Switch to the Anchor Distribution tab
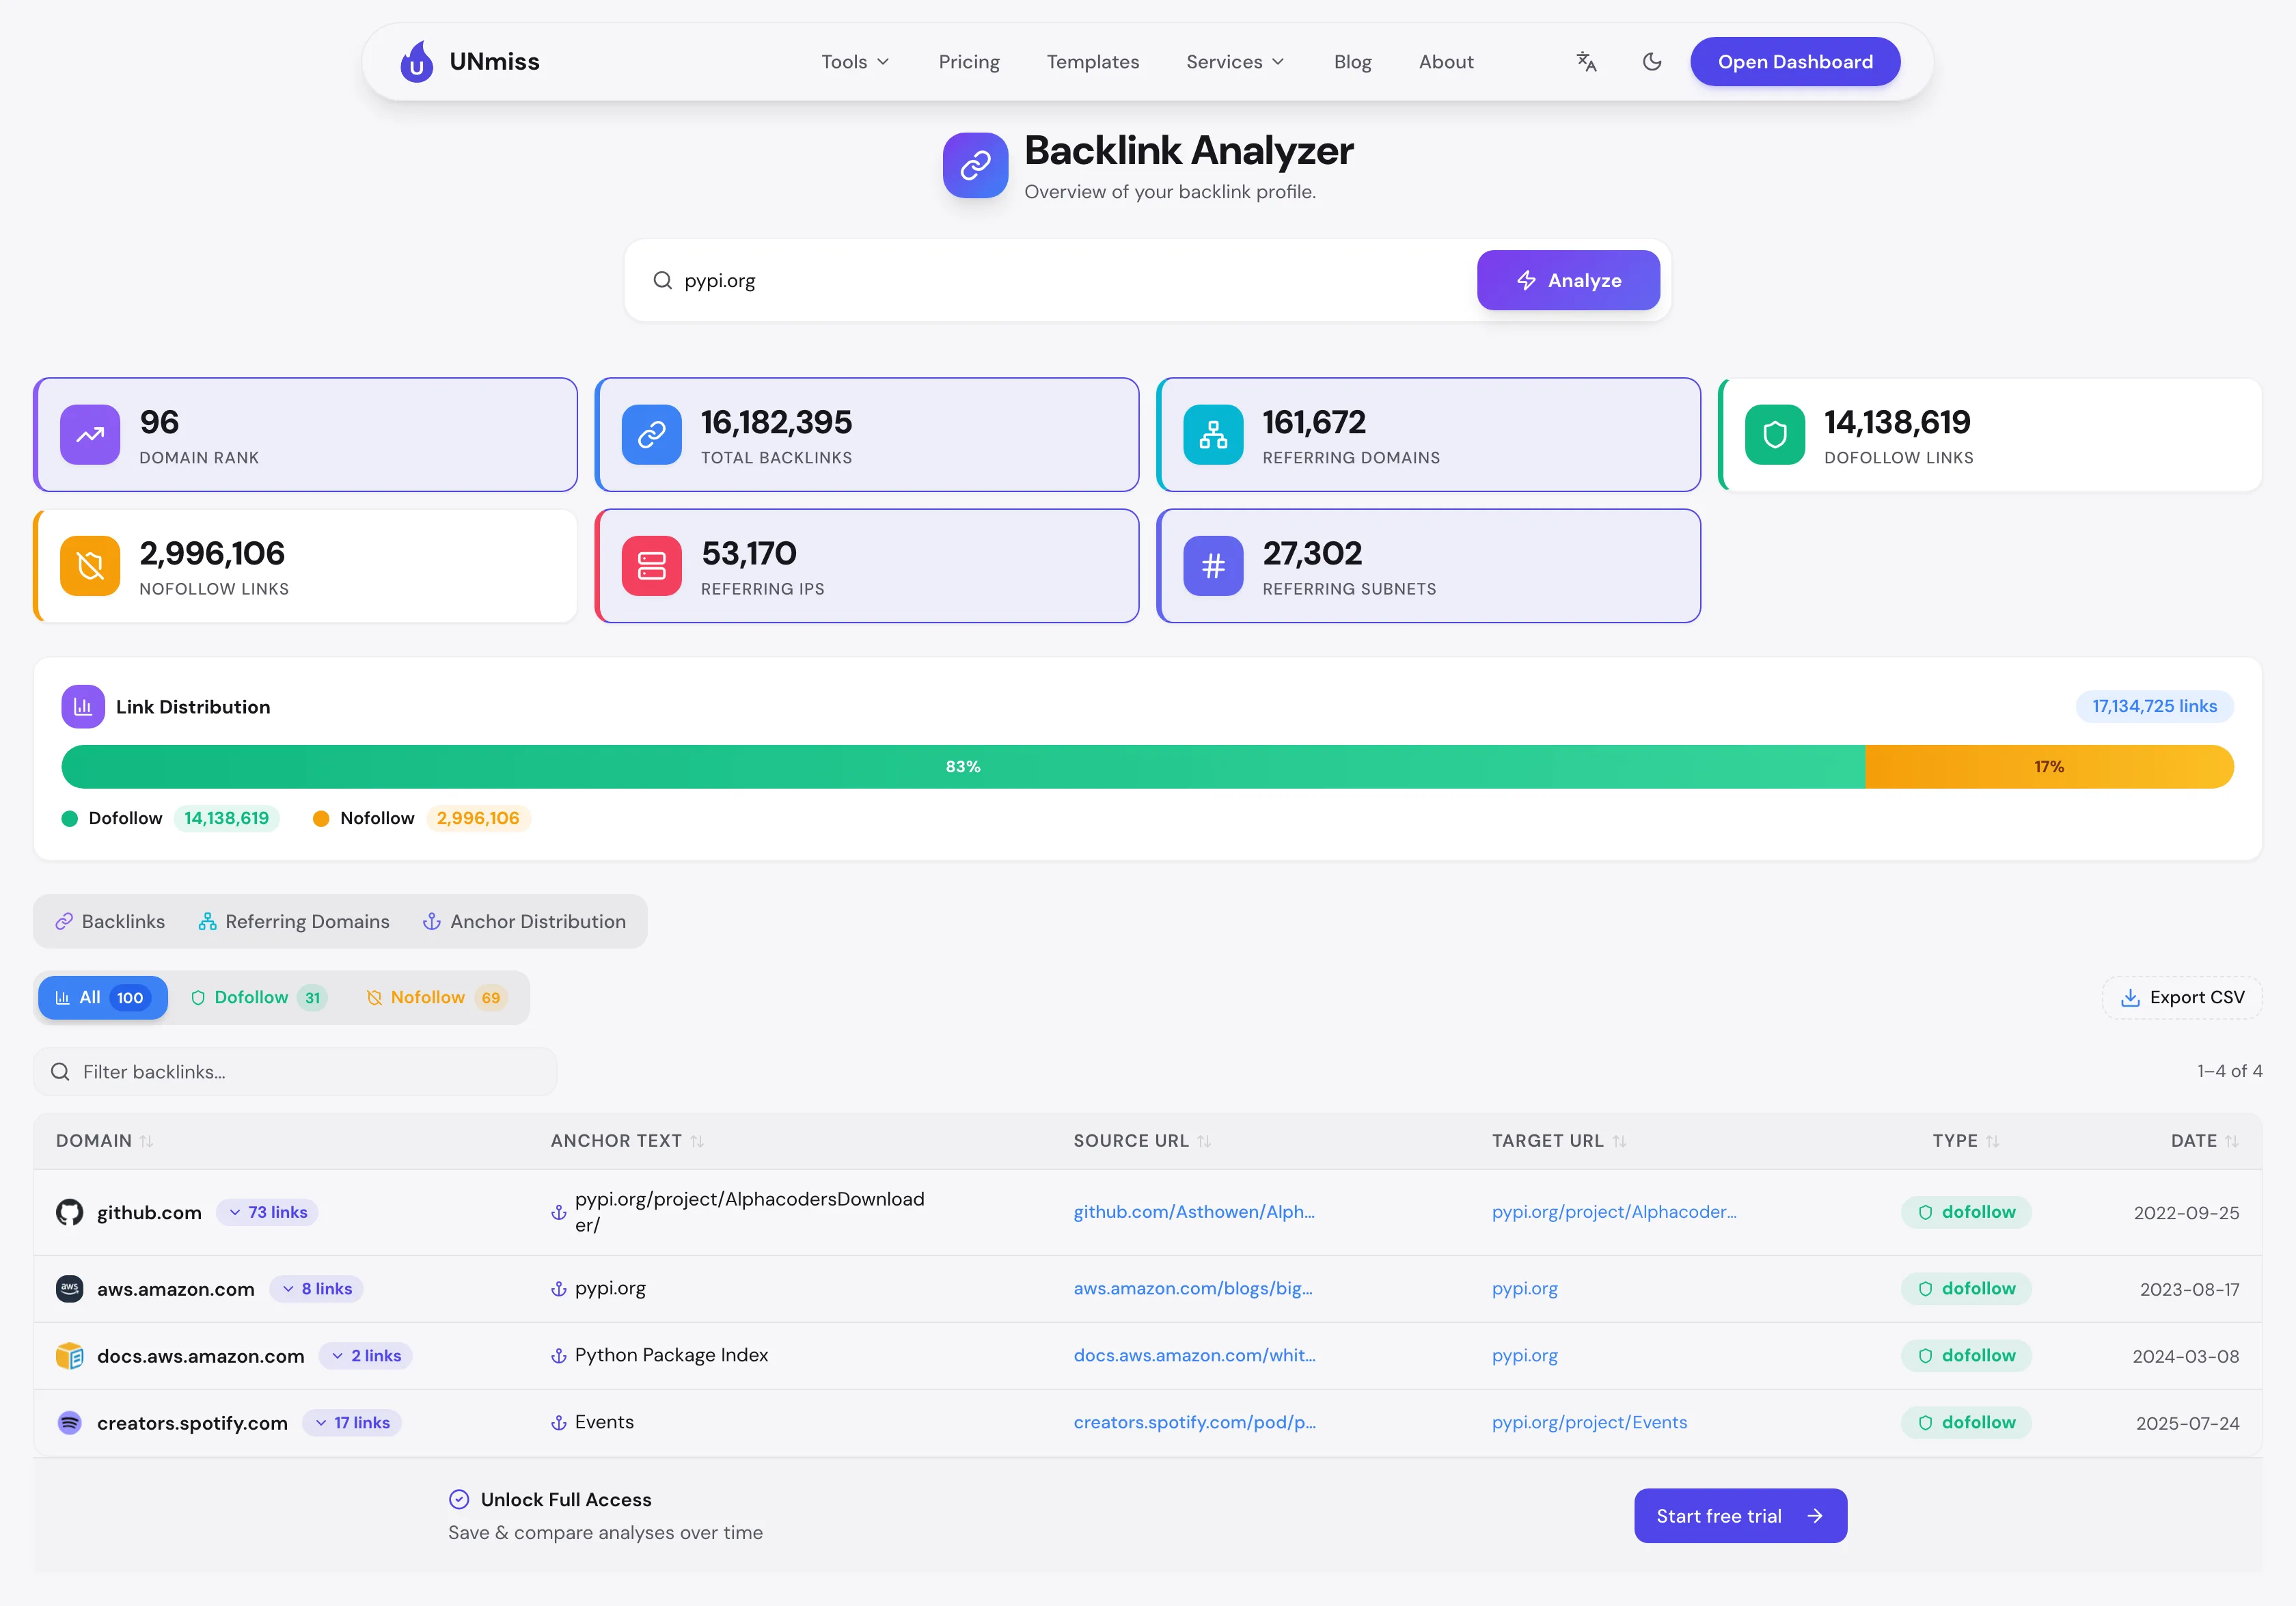This screenshot has height=1606, width=2296. (x=525, y=922)
